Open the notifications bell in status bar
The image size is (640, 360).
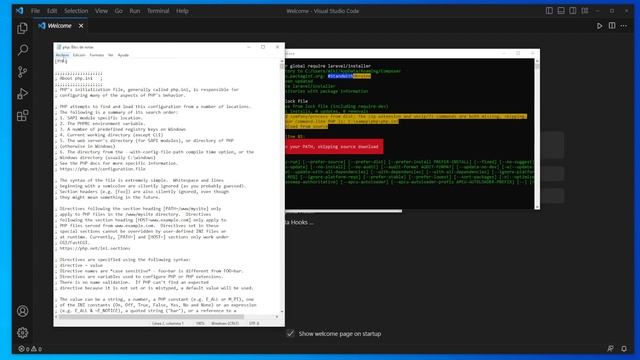(x=624, y=349)
